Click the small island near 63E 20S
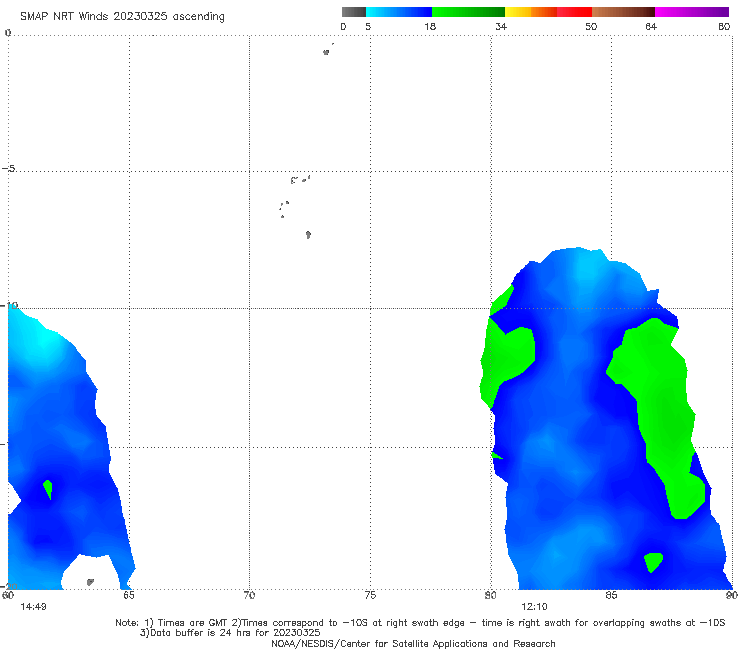 click(90, 582)
